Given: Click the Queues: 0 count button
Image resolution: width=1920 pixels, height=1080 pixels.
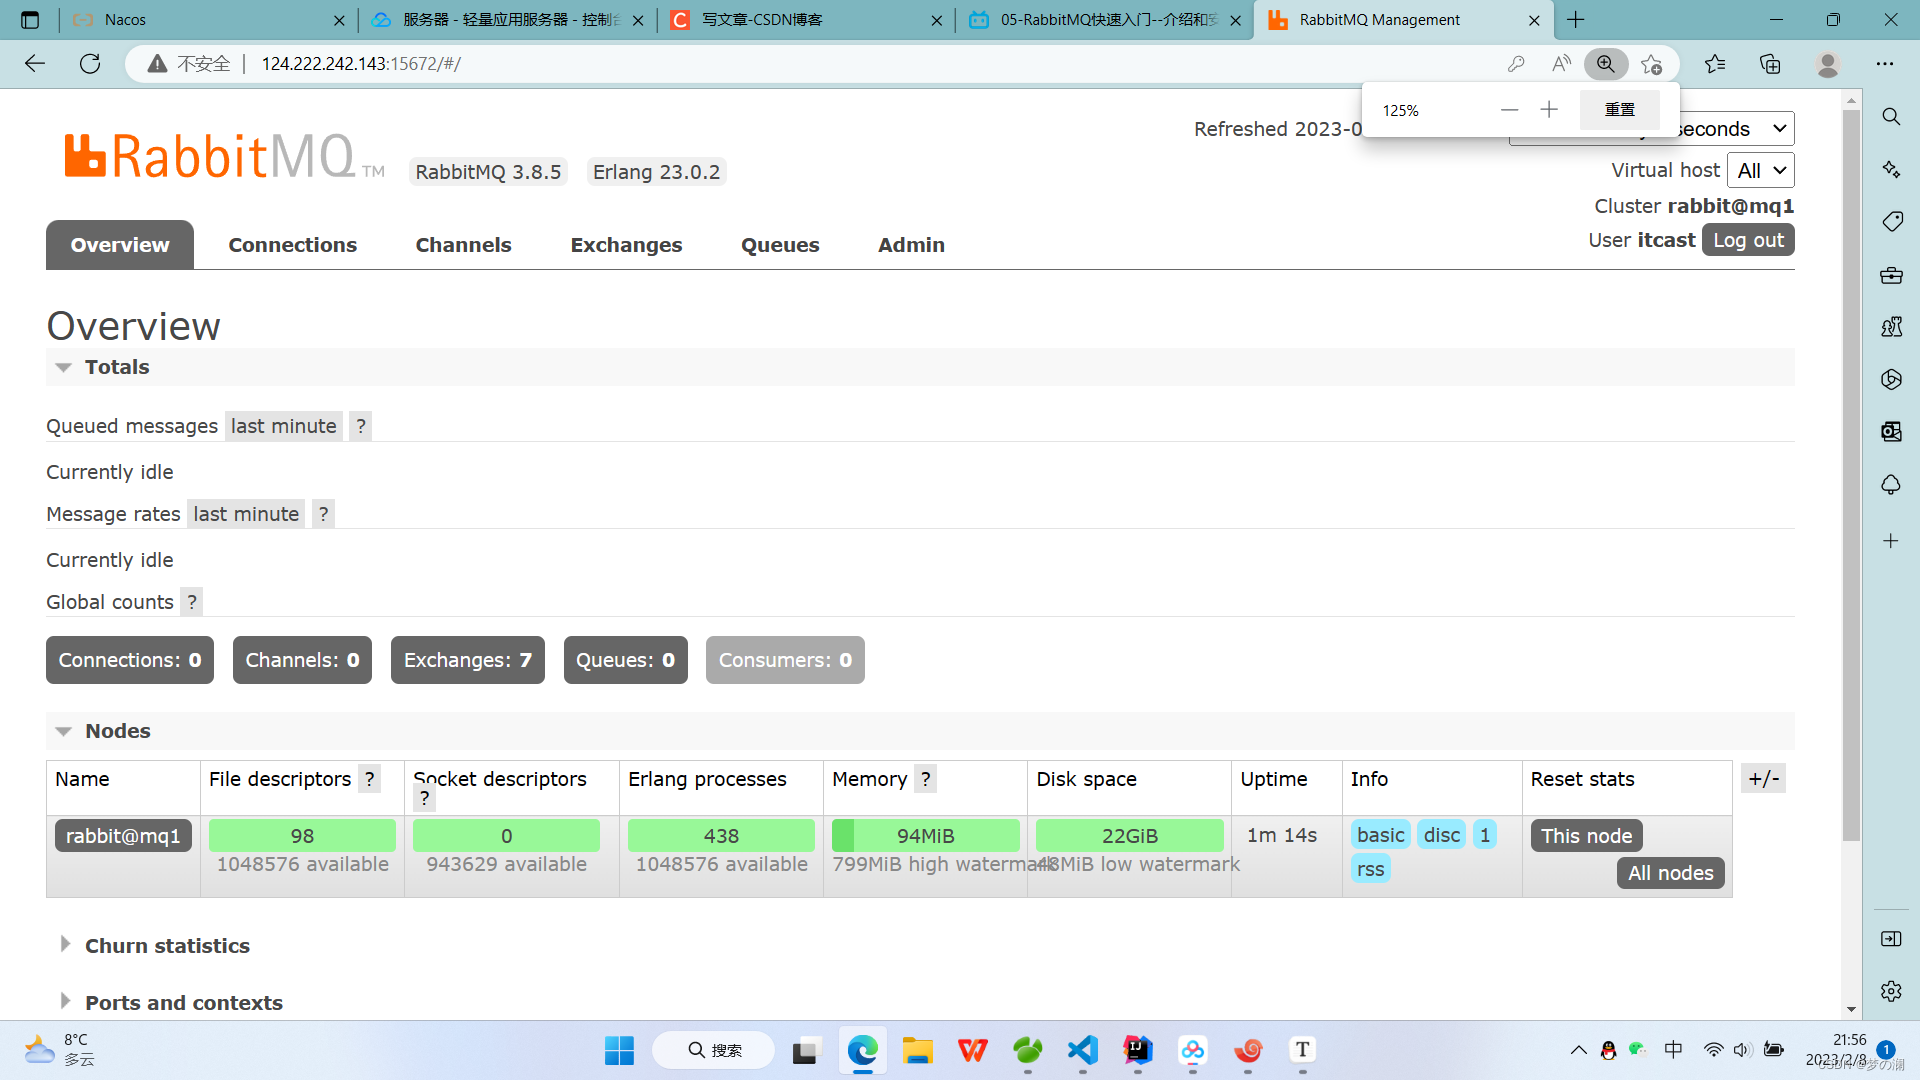Looking at the screenshot, I should (x=626, y=660).
